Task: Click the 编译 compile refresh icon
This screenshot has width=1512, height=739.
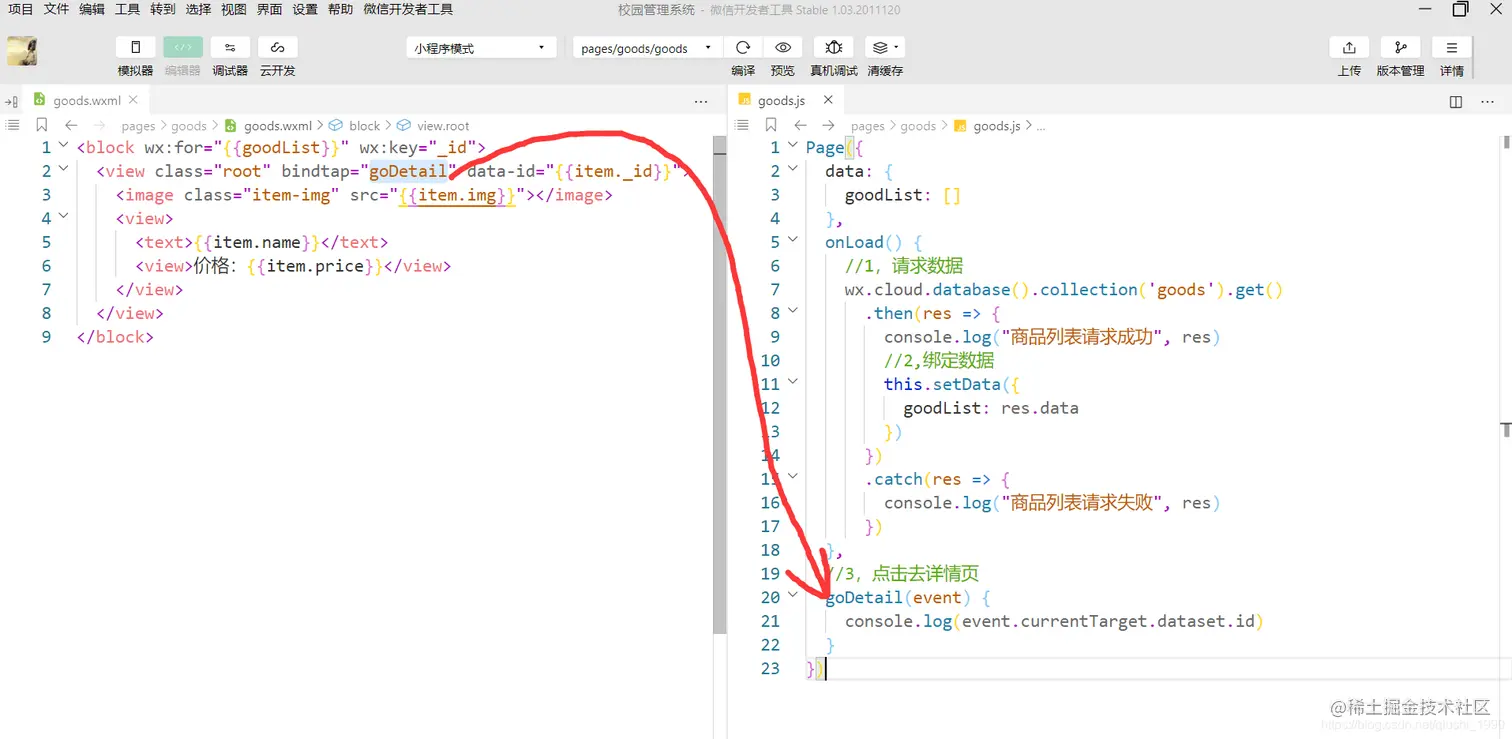Action: click(x=743, y=48)
